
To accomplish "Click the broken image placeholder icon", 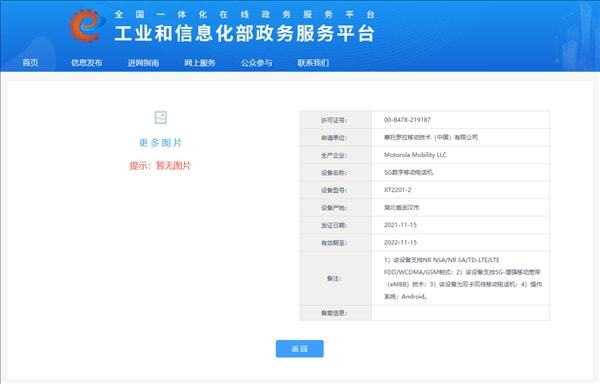I will [161, 117].
